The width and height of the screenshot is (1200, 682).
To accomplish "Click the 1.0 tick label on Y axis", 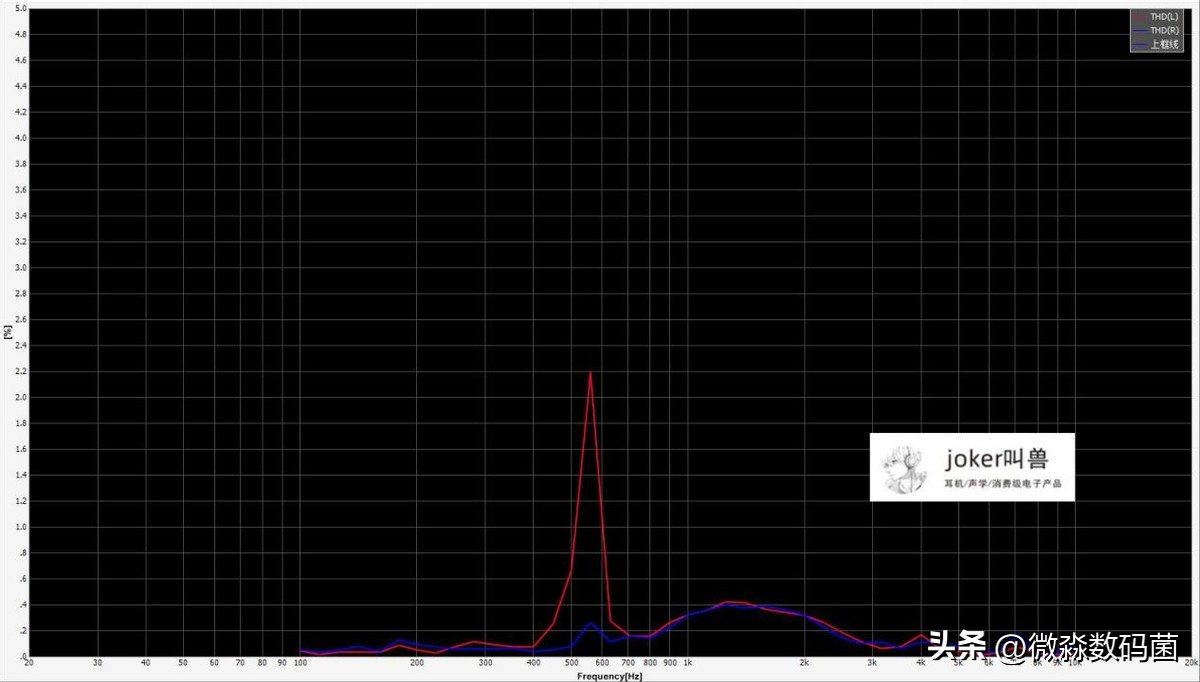I will [21, 526].
